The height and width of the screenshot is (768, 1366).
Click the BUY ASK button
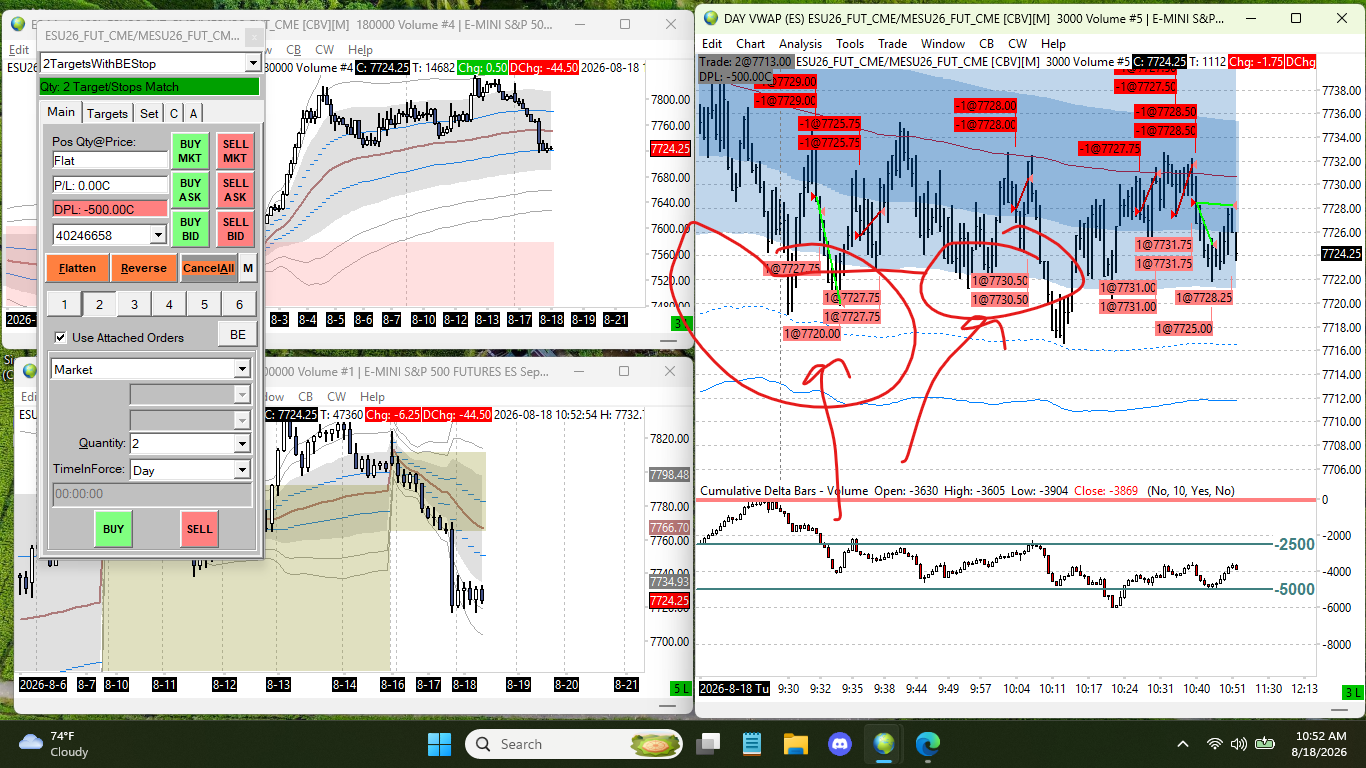(x=190, y=191)
